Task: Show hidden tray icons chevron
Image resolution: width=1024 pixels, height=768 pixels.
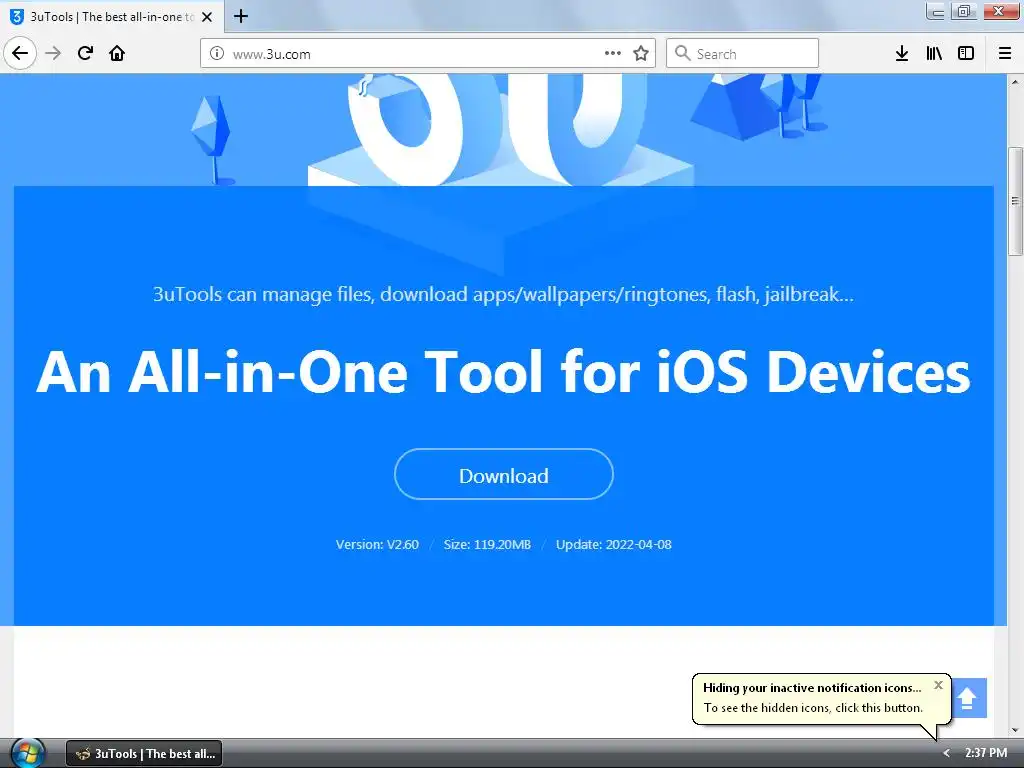Action: 946,753
